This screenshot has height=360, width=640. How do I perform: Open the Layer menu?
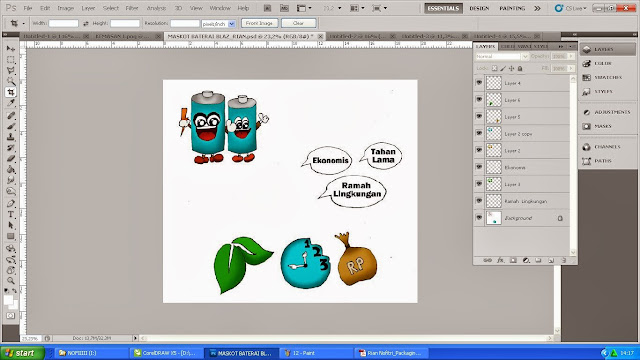(x=88, y=8)
